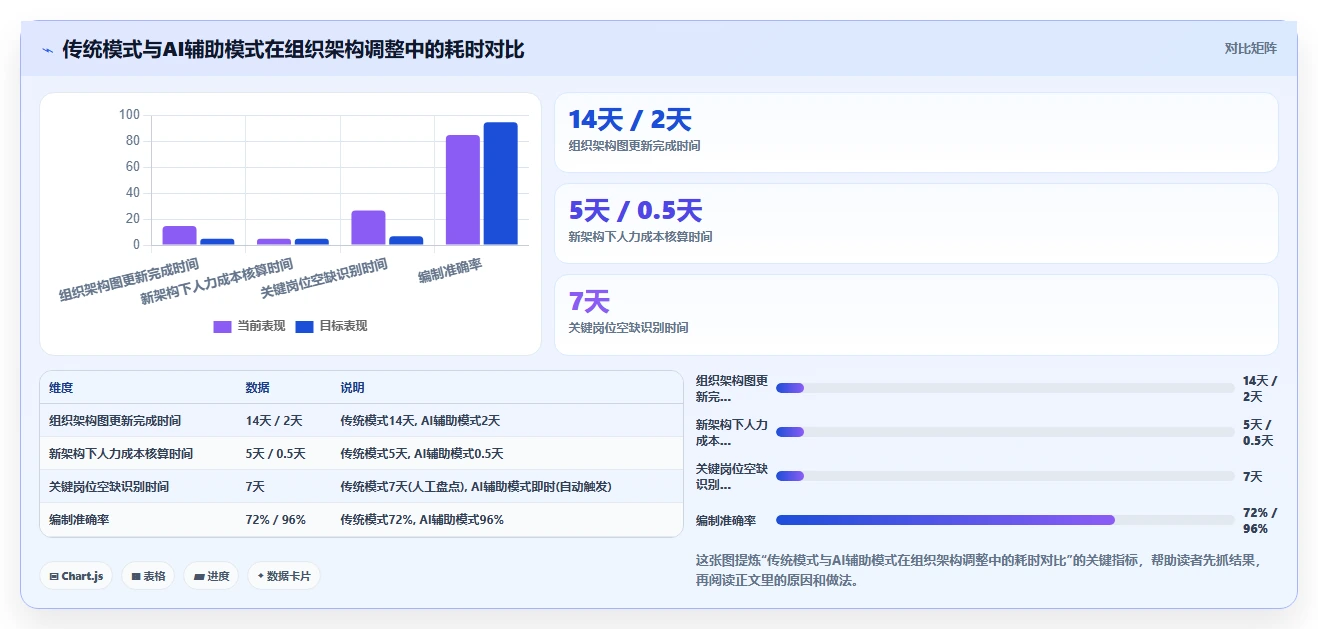Select table cell 关键岗位空缺识别时间
The height and width of the screenshot is (629, 1318).
tap(109, 487)
